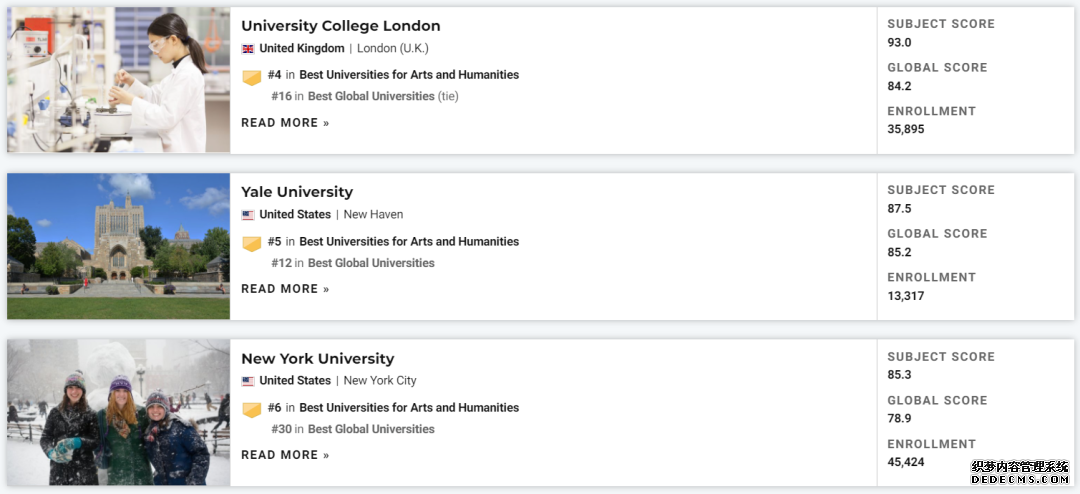
Task: Open Best Universities for Arts and Humanities at #4
Action: pyautogui.click(x=409, y=75)
